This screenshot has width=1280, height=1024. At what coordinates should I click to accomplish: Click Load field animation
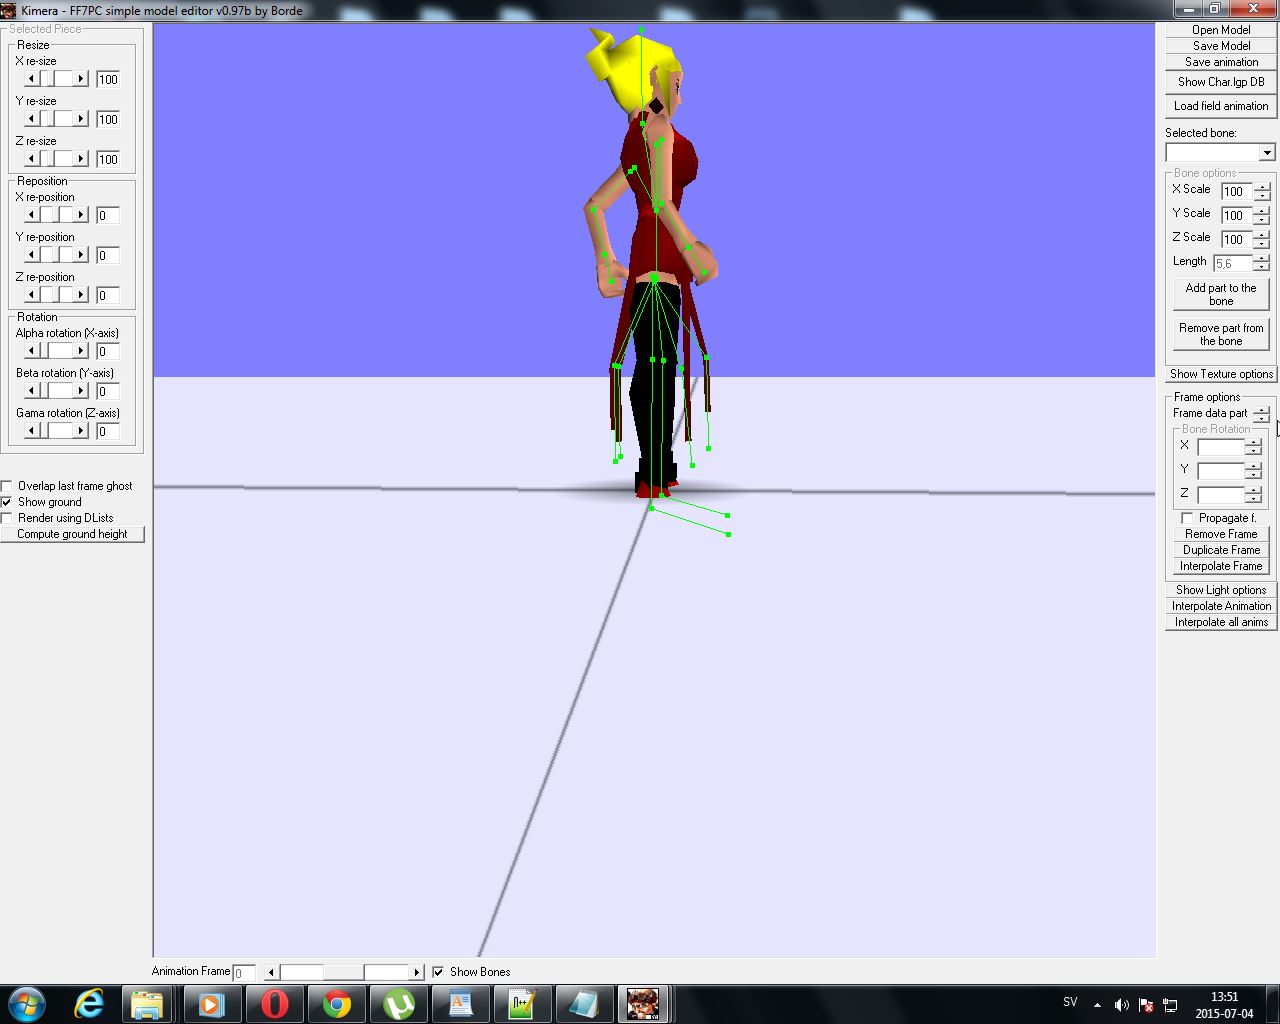coord(1221,106)
